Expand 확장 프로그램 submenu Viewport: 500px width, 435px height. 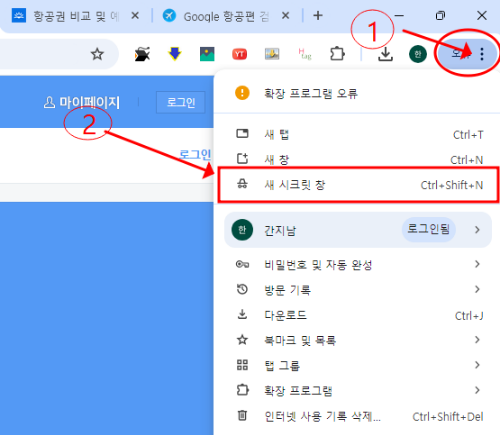click(x=358, y=390)
